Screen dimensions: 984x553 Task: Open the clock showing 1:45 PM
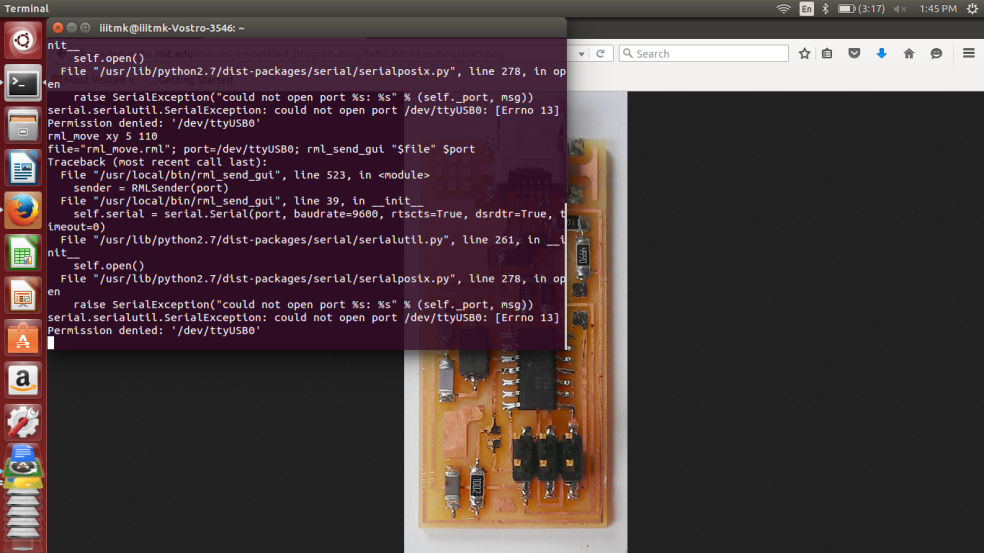(938, 9)
